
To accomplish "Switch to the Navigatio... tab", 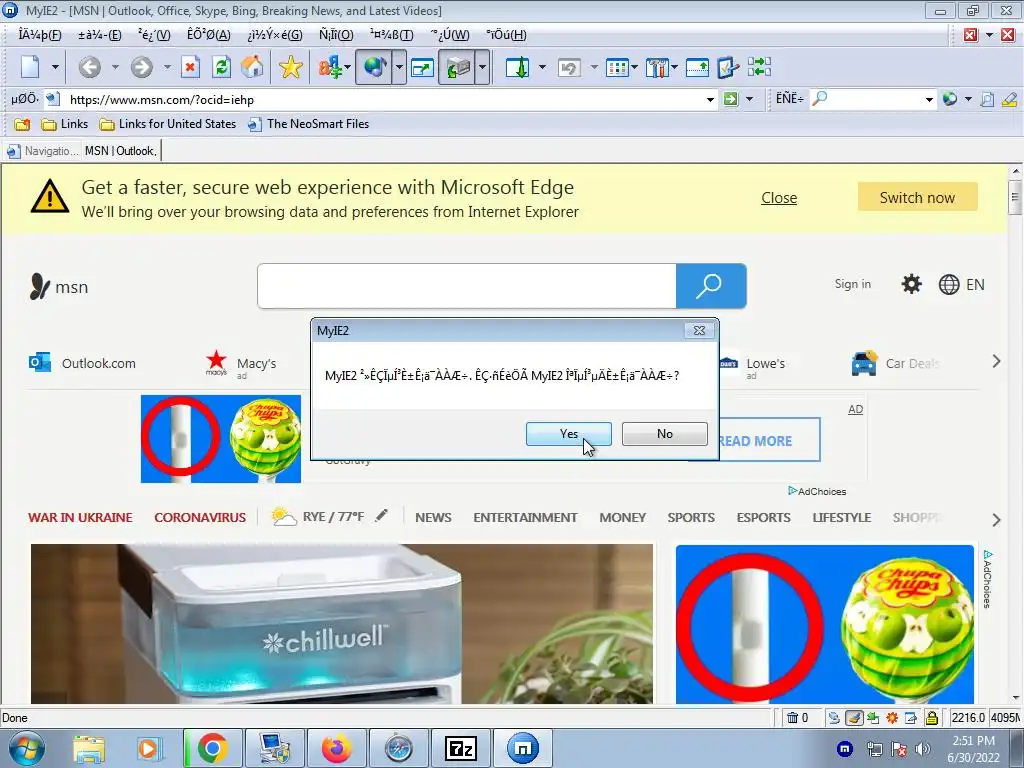I will [x=42, y=151].
